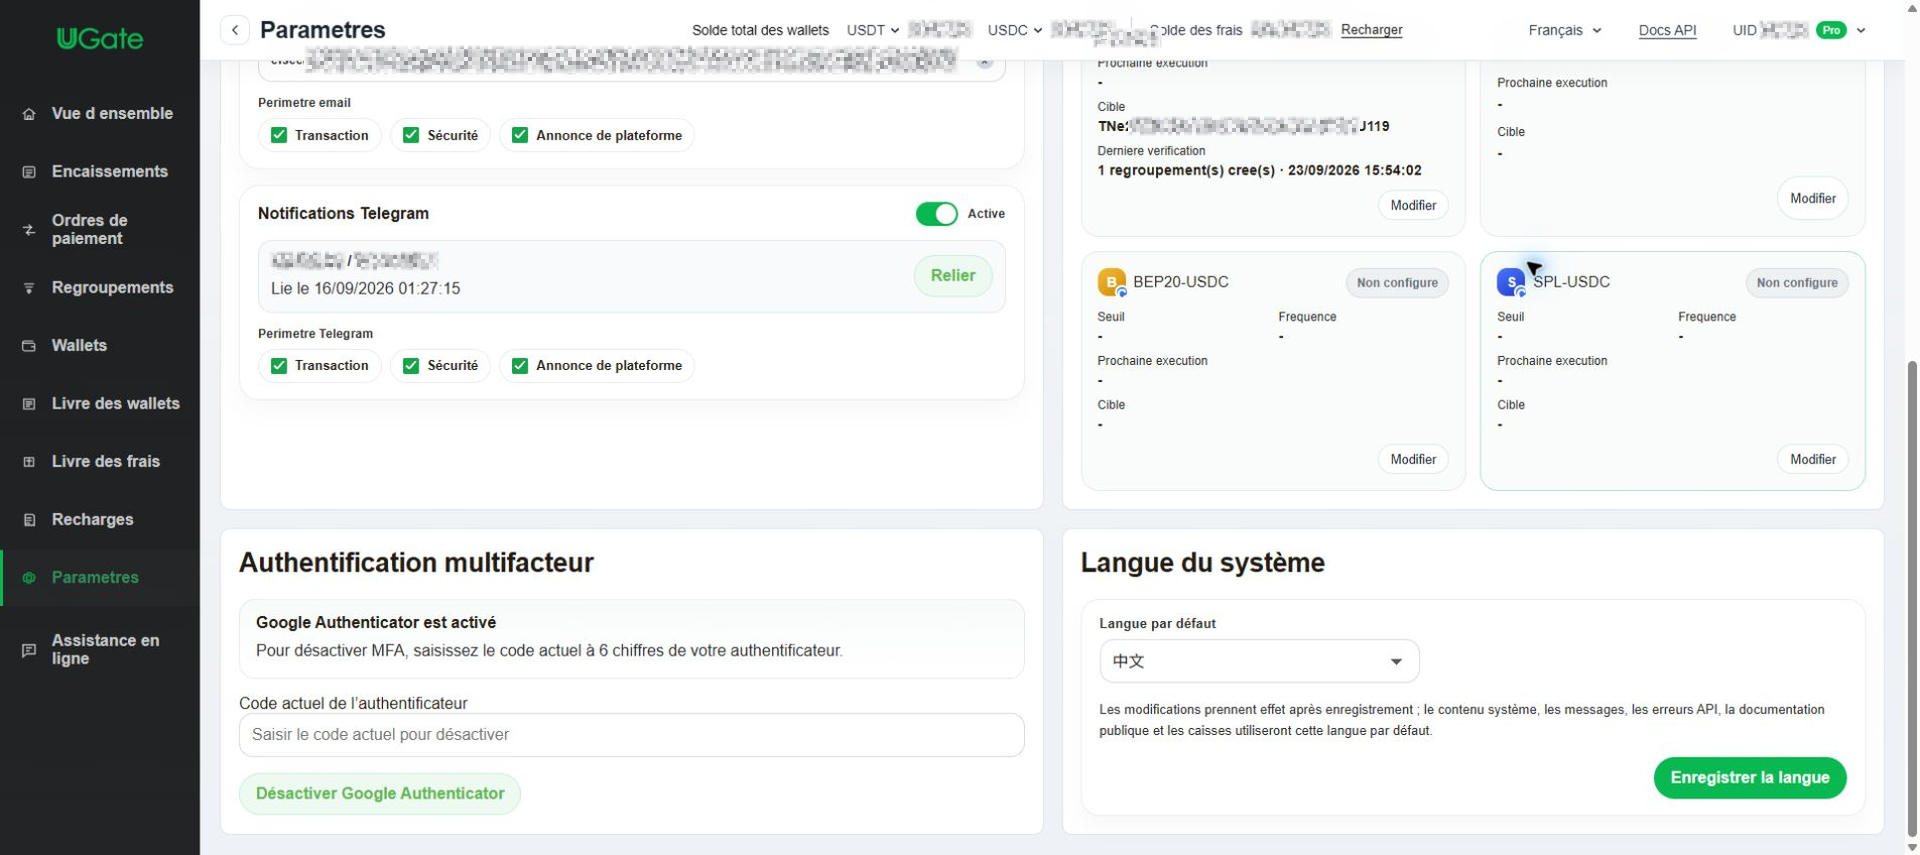Click Modifier on the BEP20-USDC card
1920x855 pixels.
pos(1413,460)
